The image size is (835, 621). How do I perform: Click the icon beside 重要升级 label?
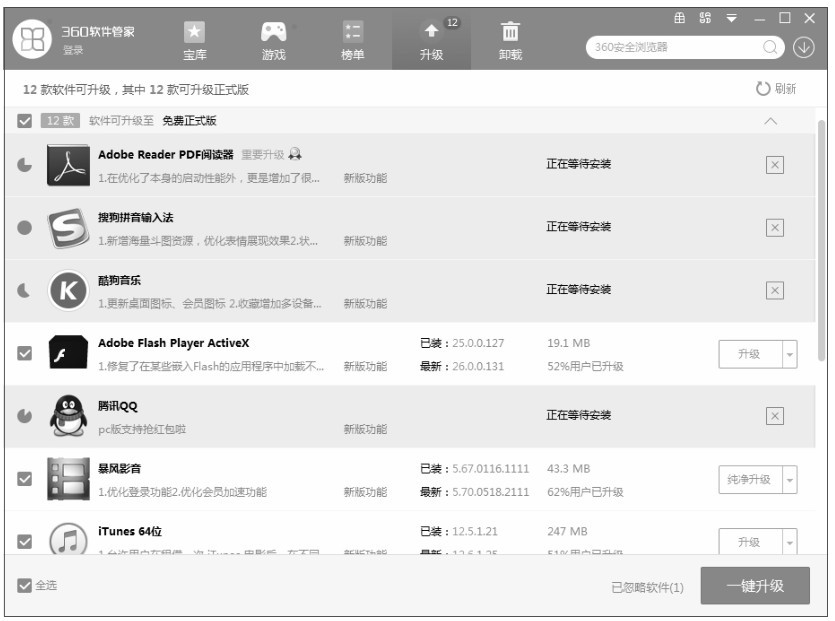[x=295, y=154]
